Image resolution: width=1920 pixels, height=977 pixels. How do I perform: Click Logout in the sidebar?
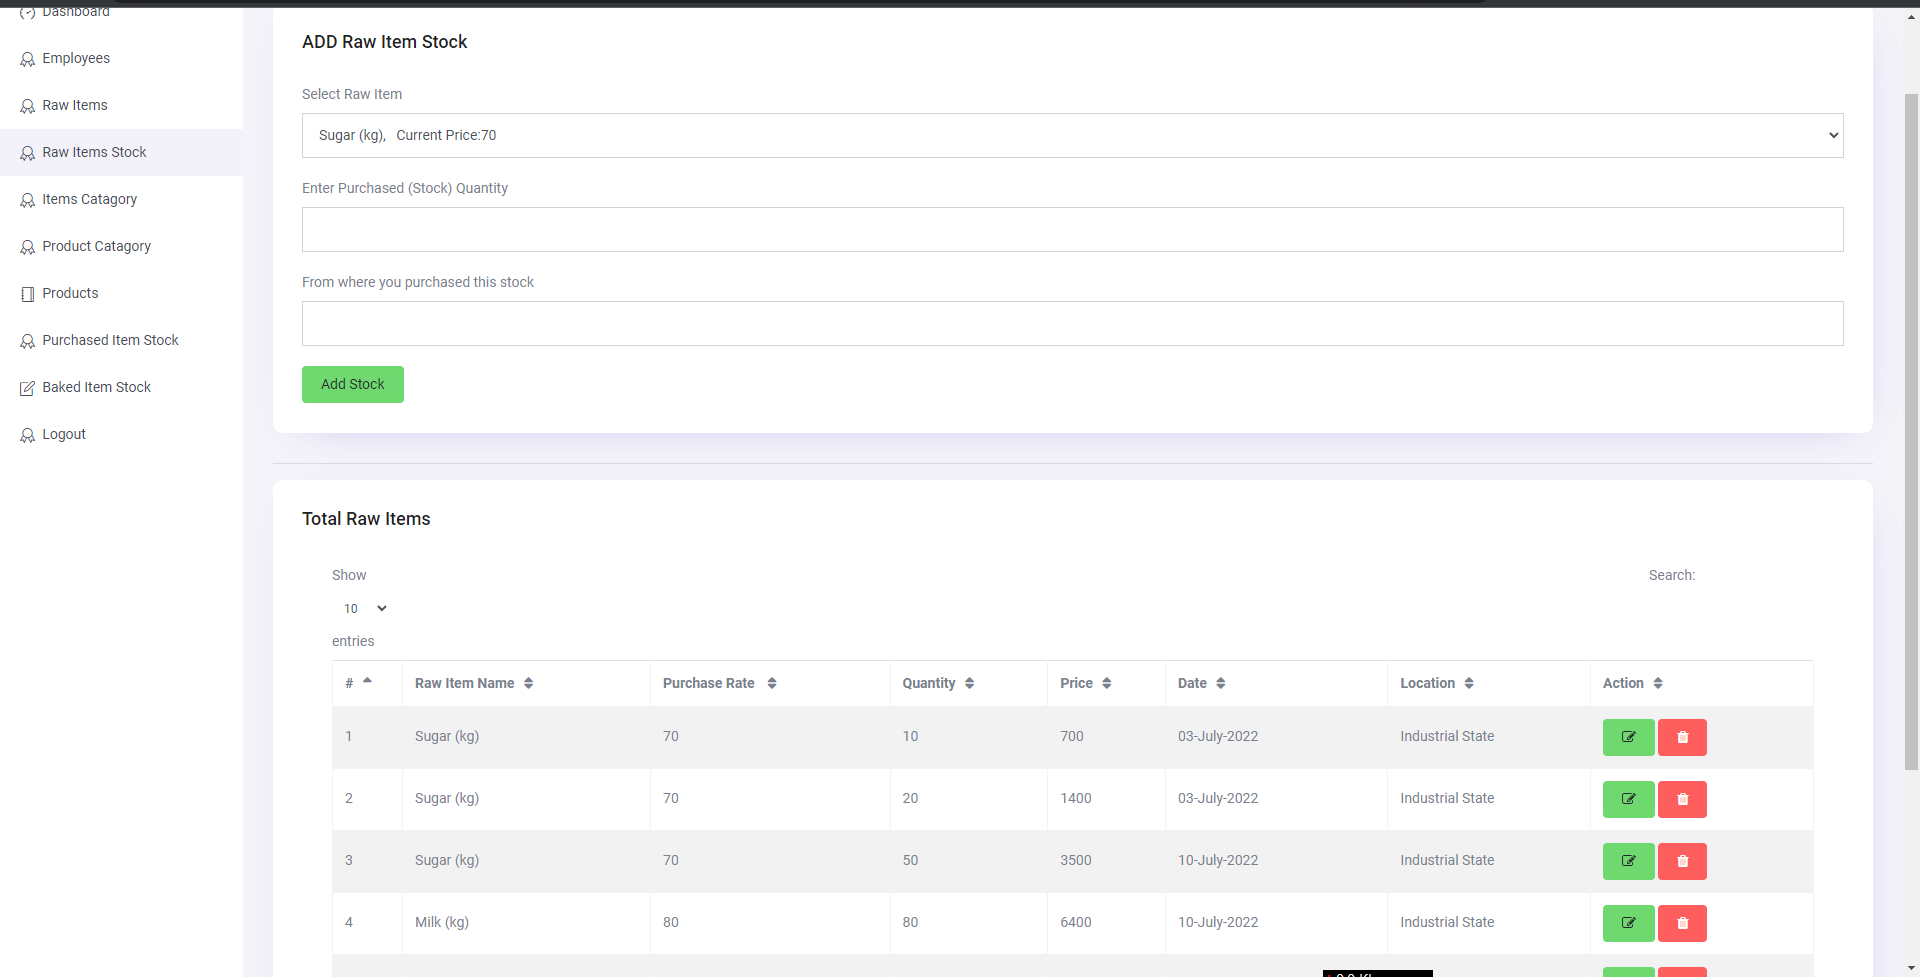[64, 434]
